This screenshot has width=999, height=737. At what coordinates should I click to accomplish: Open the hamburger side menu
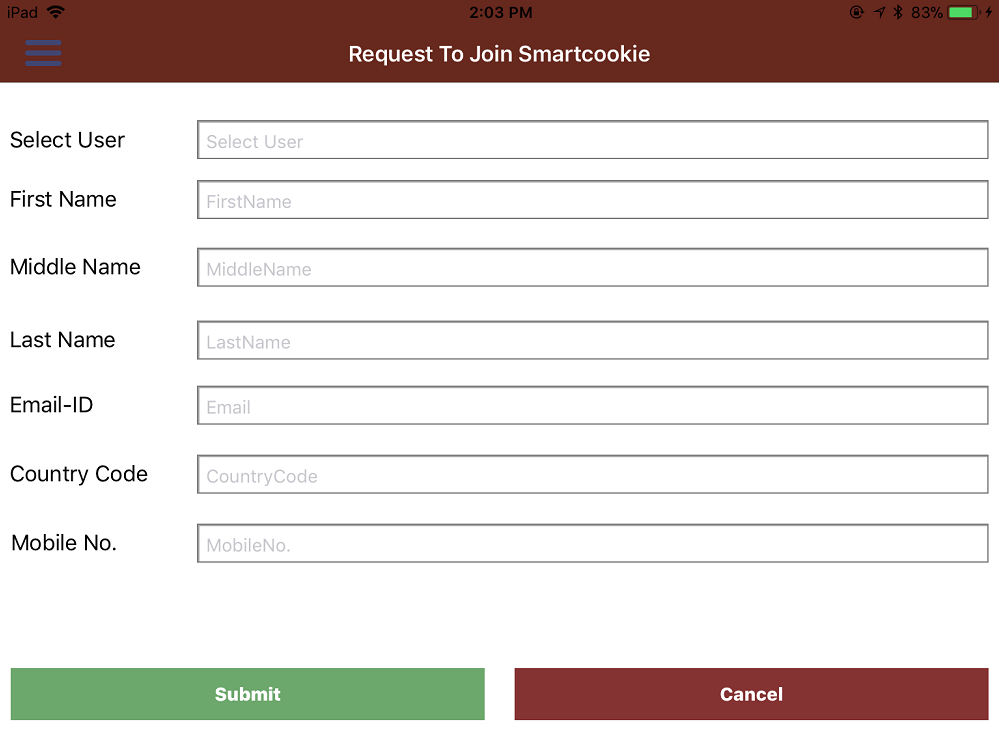[44, 53]
